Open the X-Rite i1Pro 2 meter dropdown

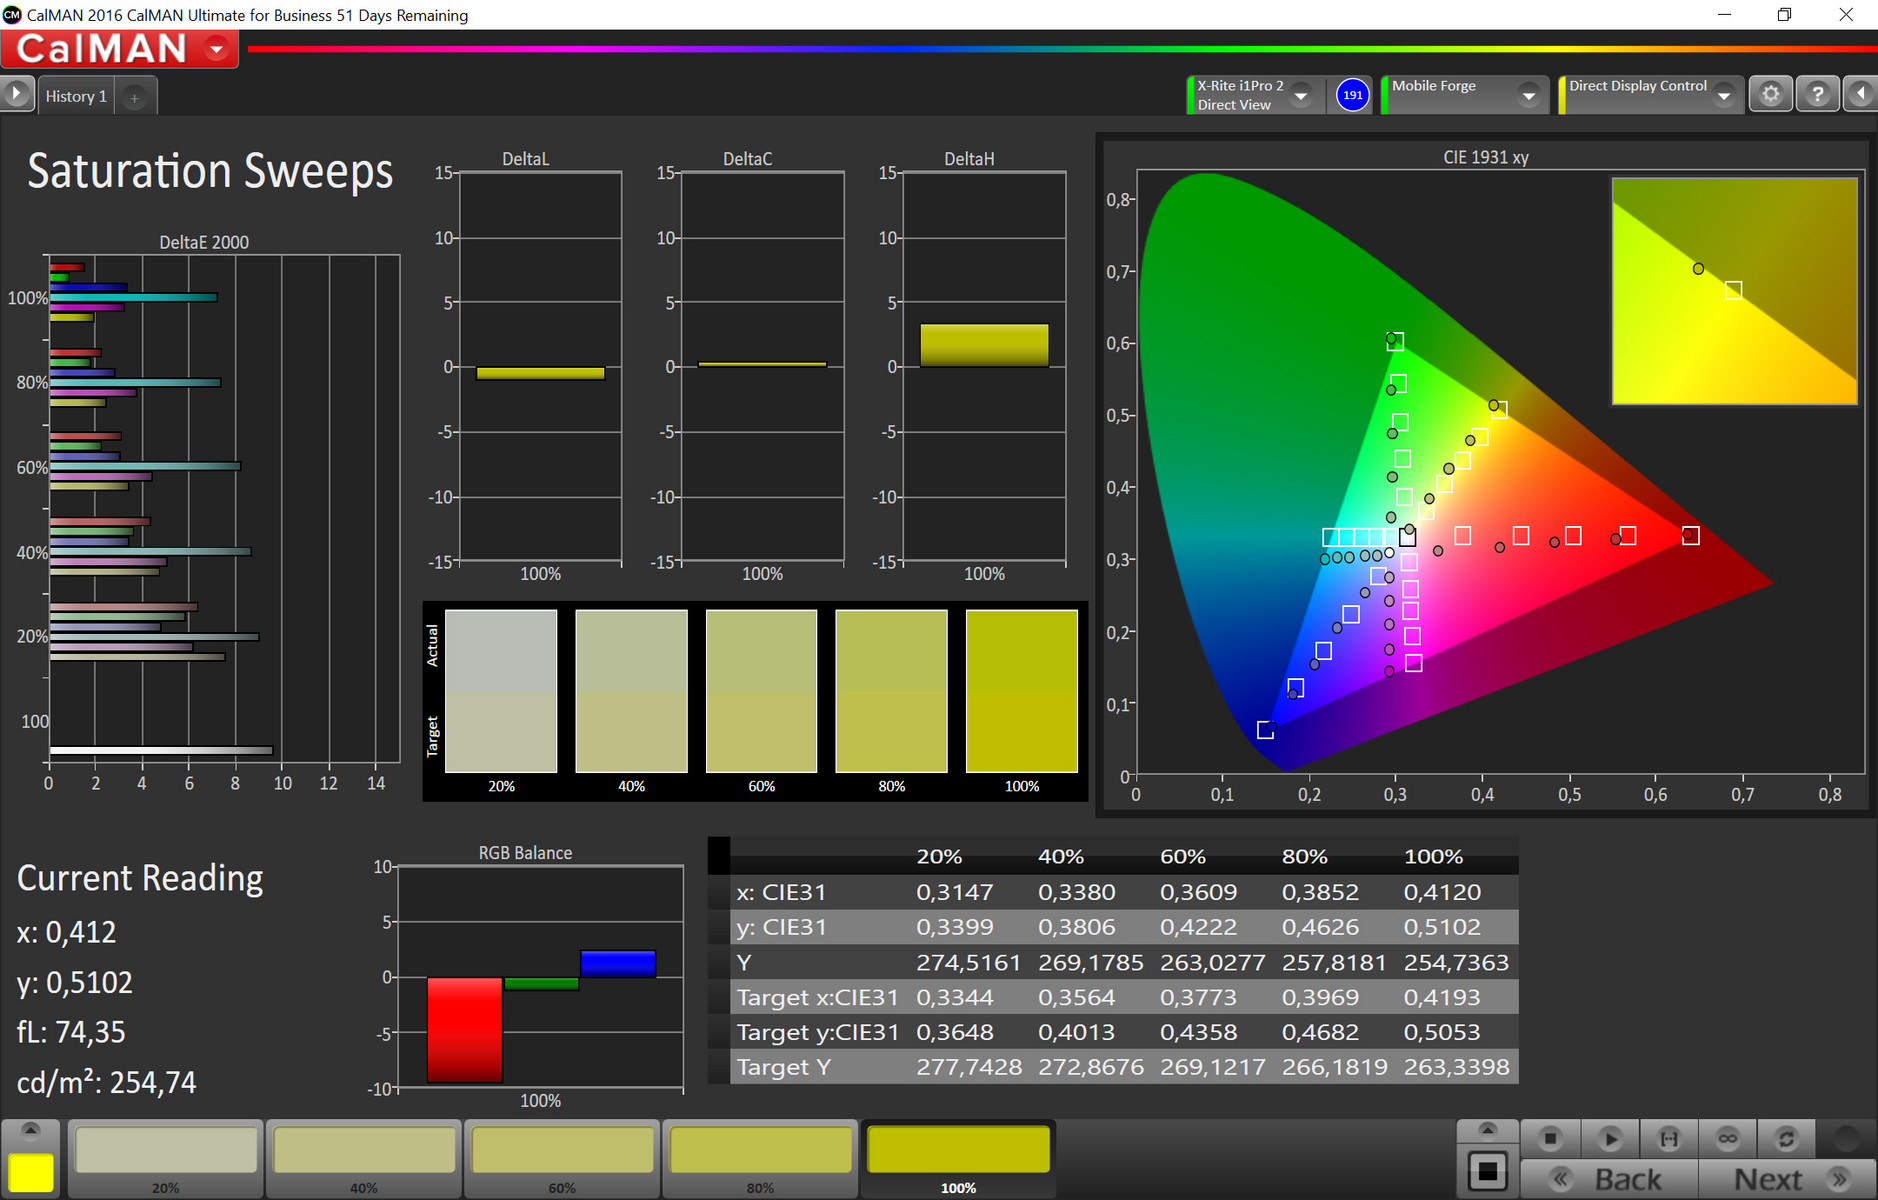(1301, 96)
